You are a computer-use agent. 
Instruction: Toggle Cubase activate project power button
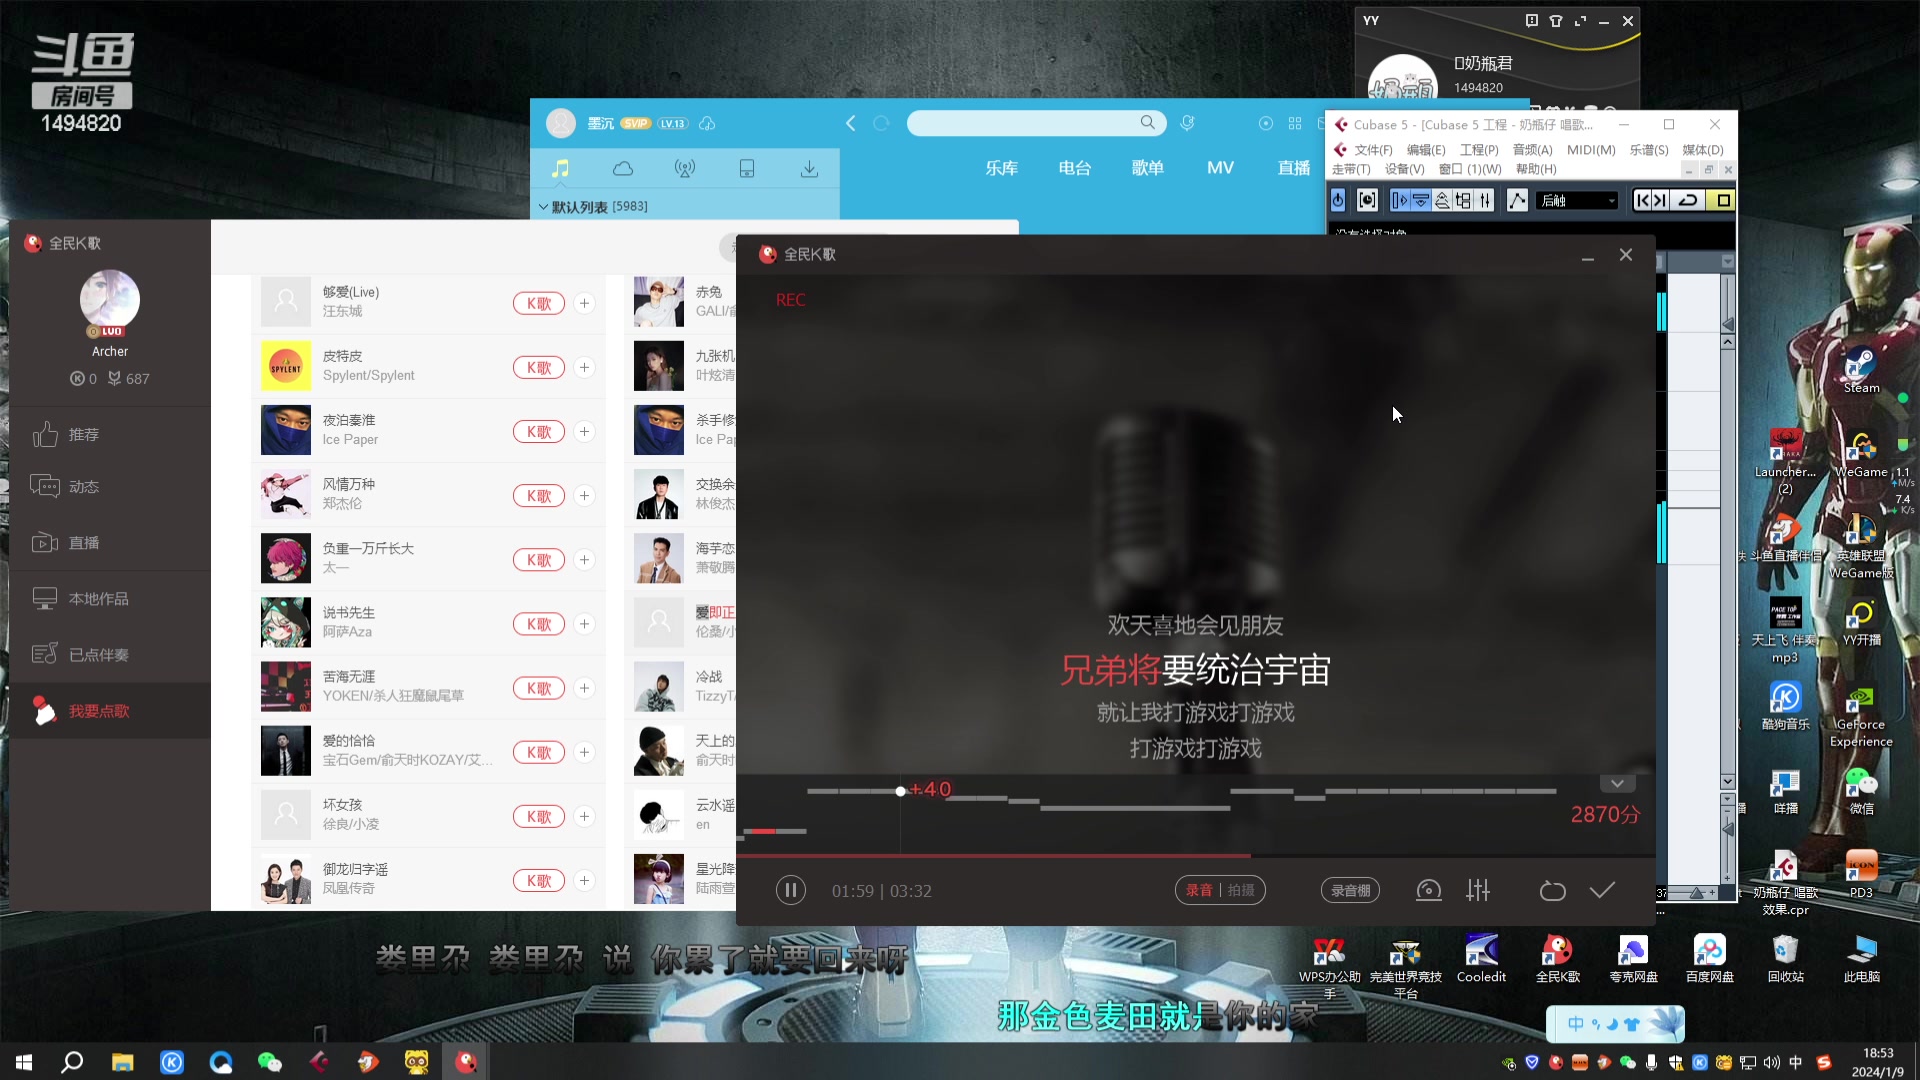(1338, 200)
